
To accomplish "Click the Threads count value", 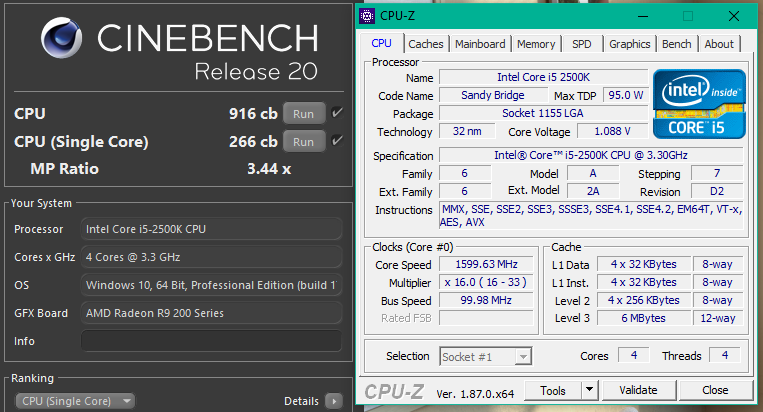I will pyautogui.click(x=725, y=355).
